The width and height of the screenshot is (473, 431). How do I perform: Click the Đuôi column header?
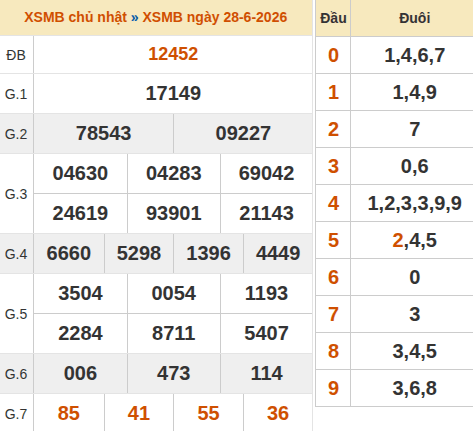(415, 18)
